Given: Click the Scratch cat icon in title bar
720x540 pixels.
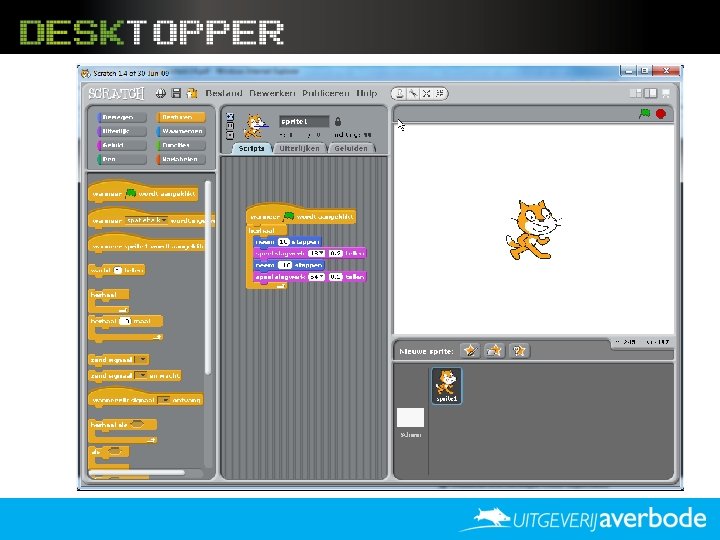Looking at the screenshot, I should pyautogui.click(x=86, y=73).
